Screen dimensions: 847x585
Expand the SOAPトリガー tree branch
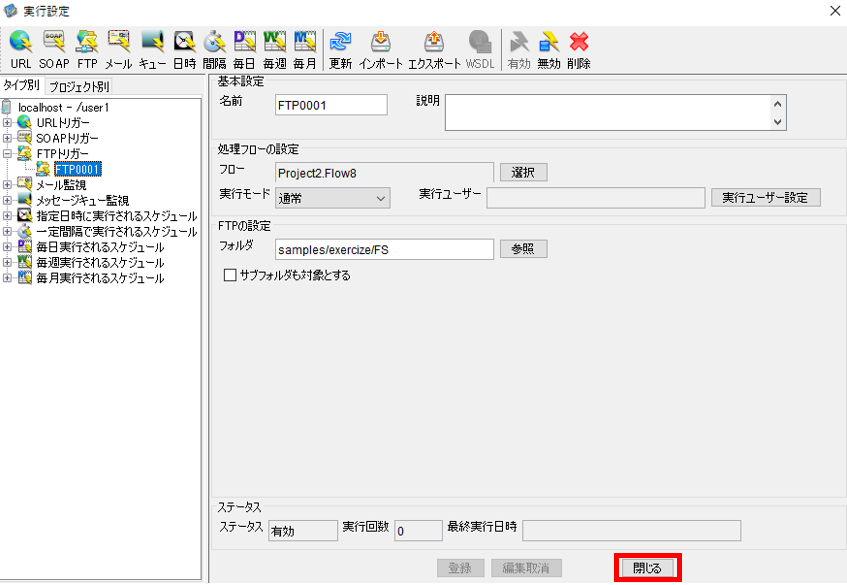(7, 138)
